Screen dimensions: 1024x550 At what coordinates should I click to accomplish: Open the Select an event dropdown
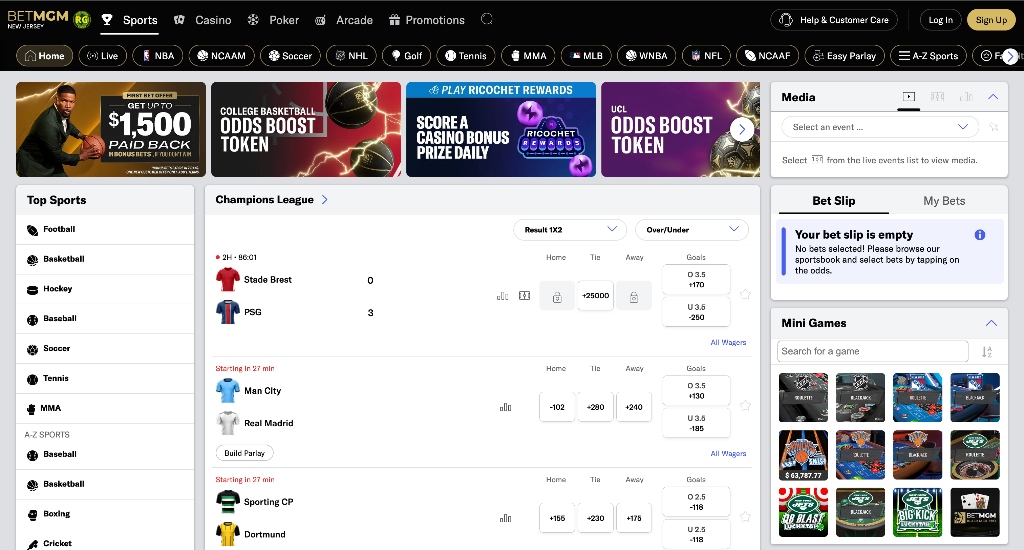[x=880, y=127]
